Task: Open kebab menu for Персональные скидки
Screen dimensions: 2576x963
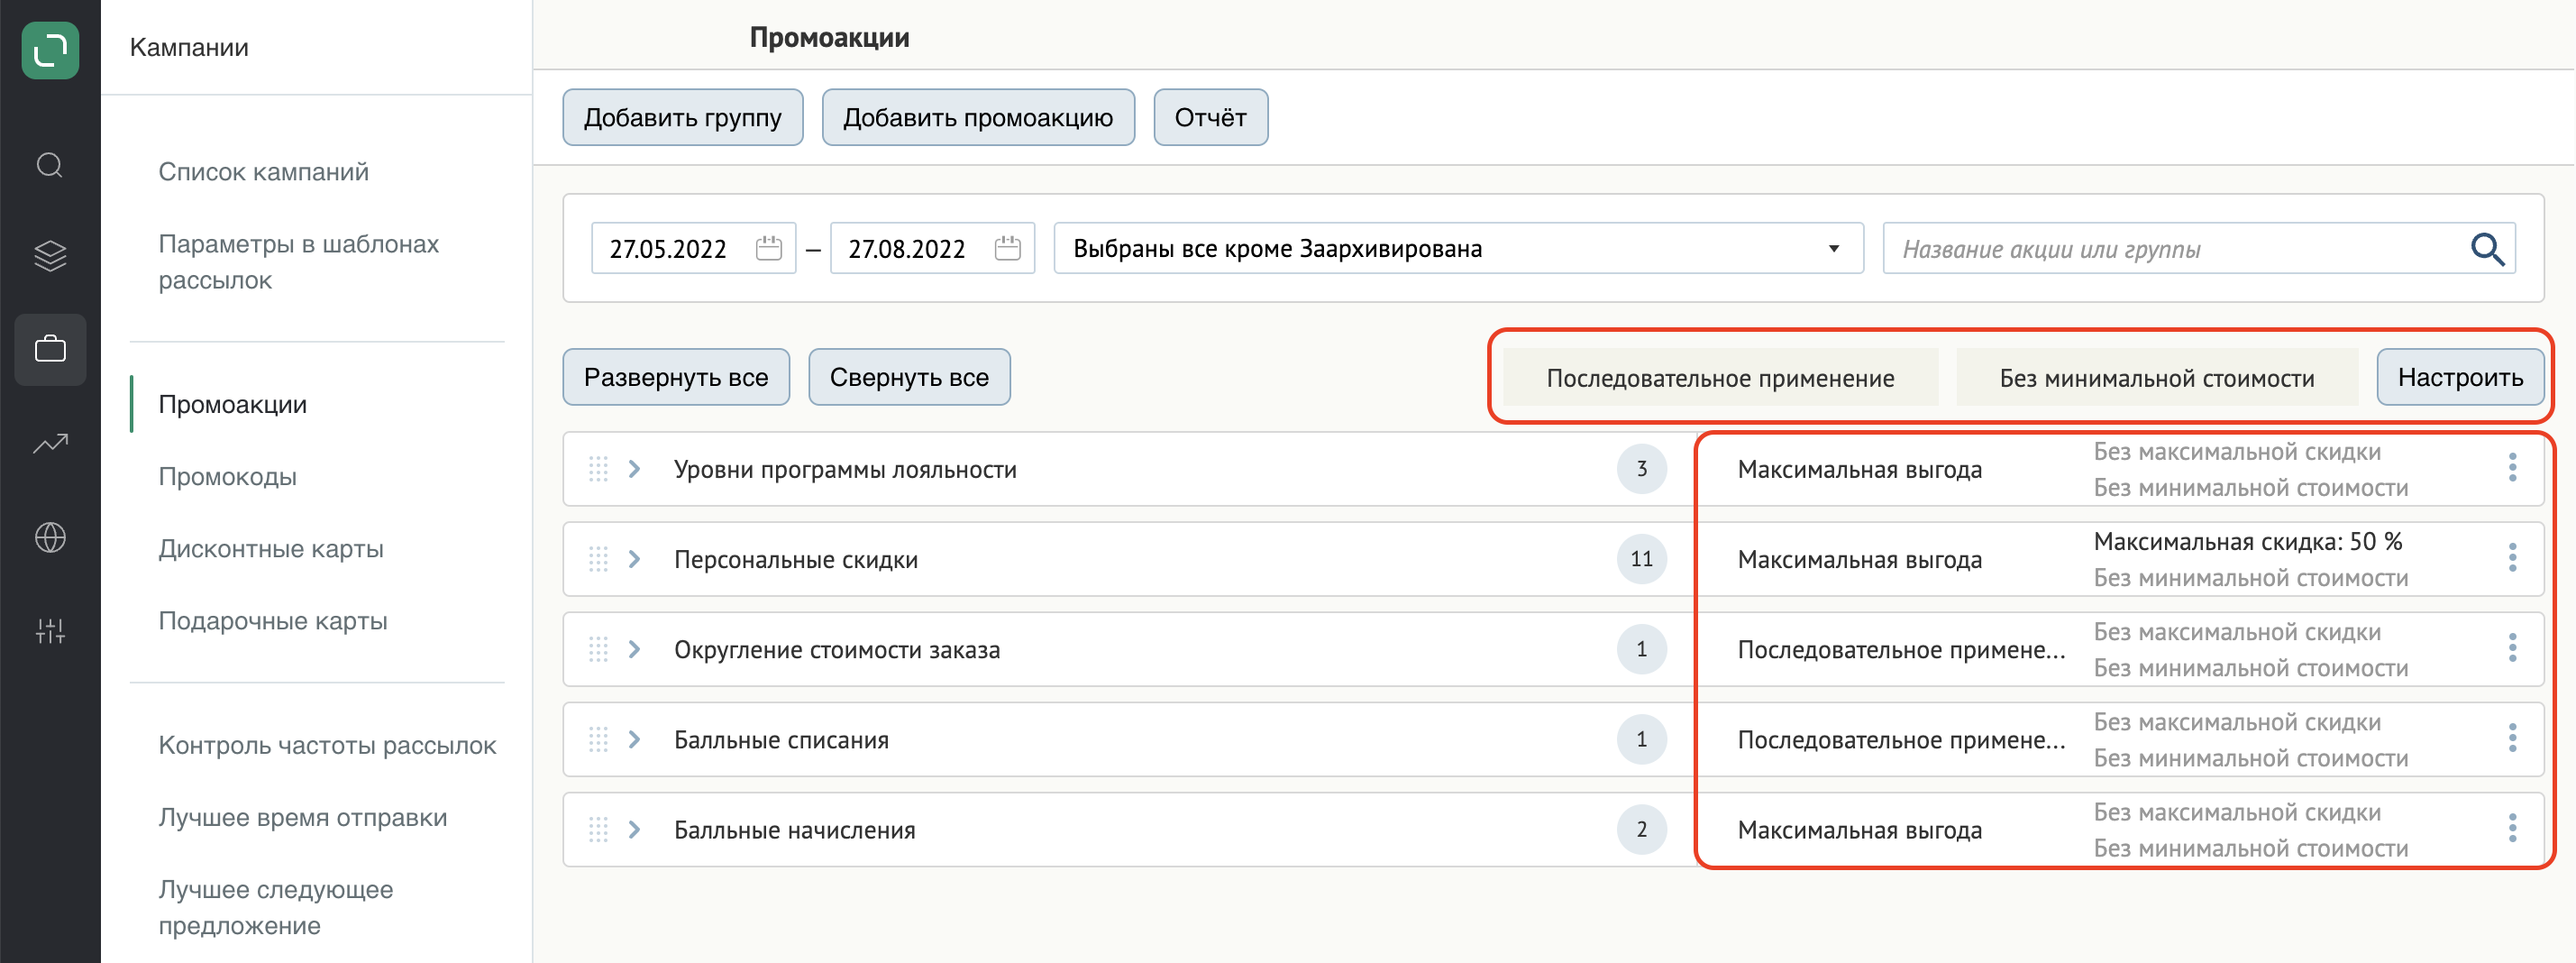Action: click(2512, 557)
